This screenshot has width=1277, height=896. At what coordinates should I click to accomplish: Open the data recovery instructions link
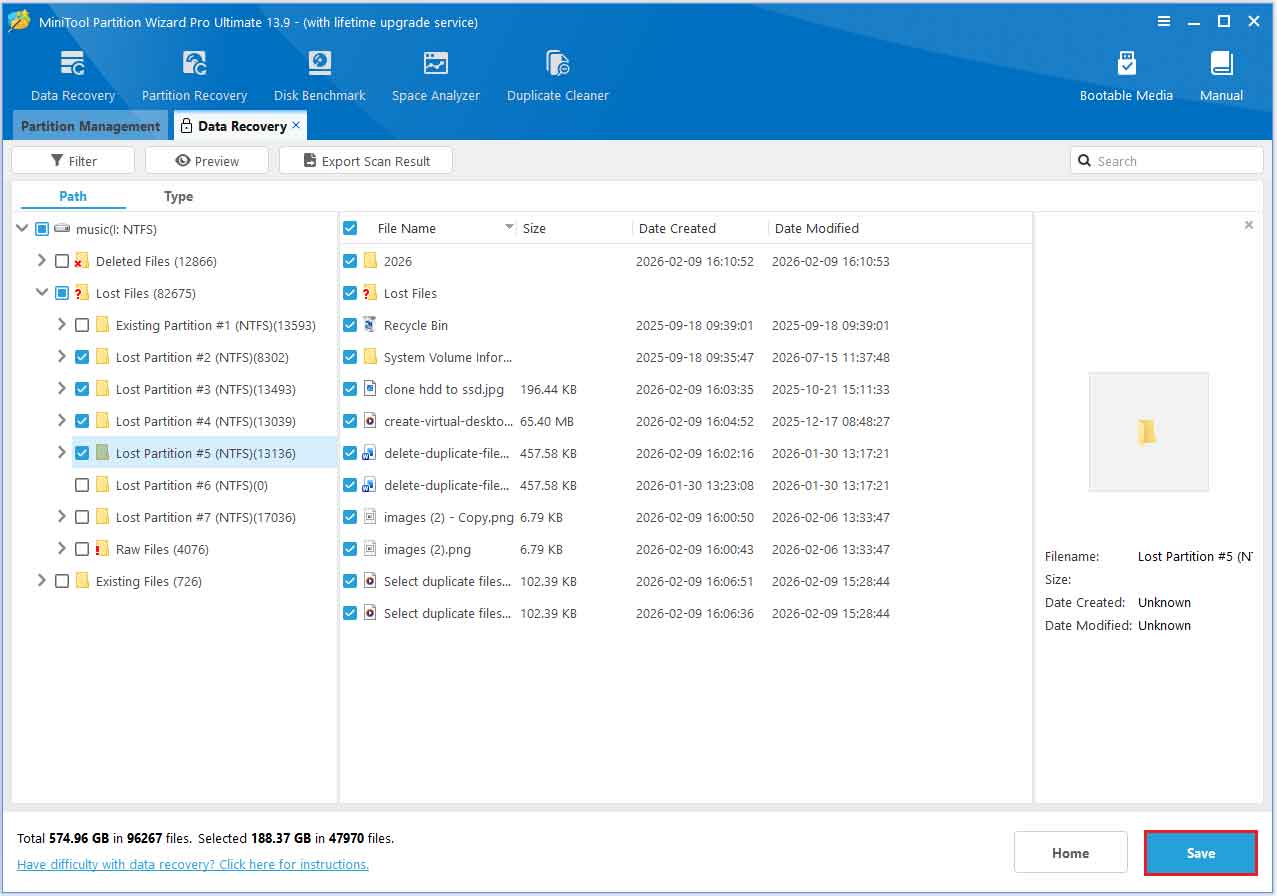tap(193, 864)
